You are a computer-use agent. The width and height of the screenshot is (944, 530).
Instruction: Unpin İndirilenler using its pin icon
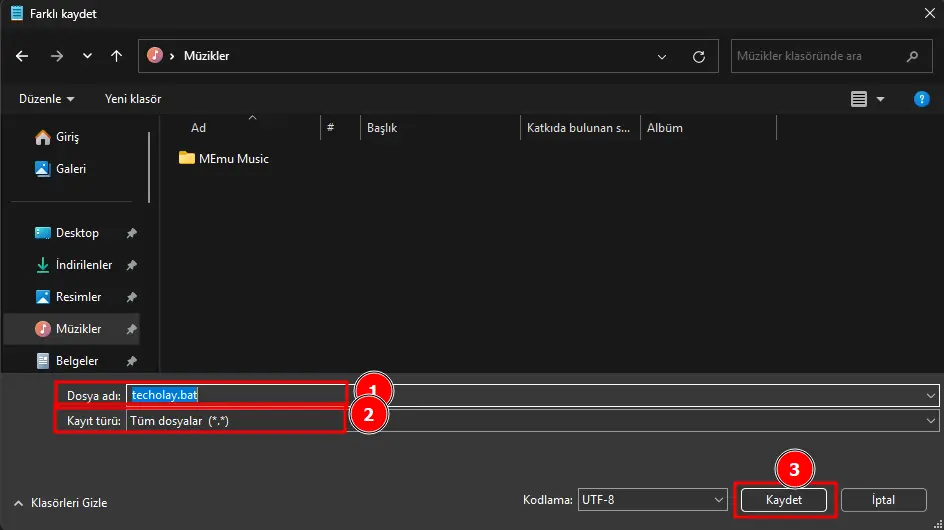pos(131,265)
